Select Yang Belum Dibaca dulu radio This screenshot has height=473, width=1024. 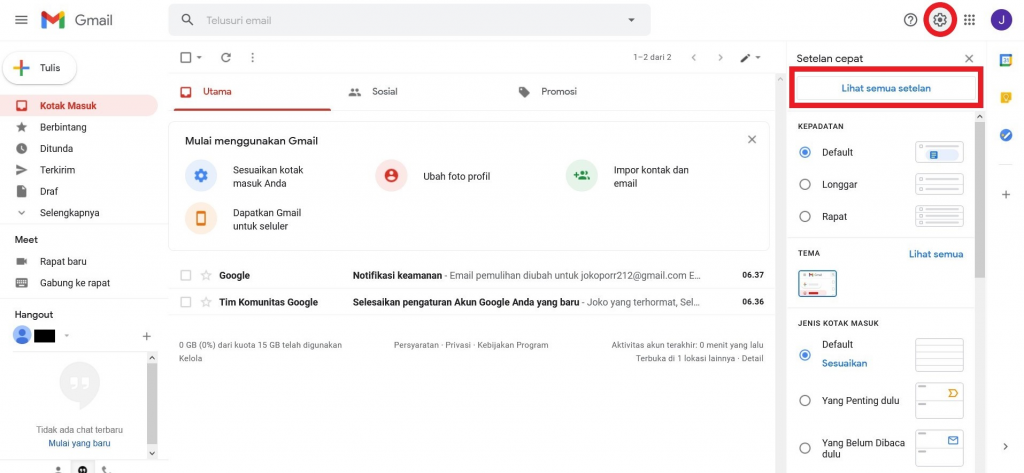(805, 448)
